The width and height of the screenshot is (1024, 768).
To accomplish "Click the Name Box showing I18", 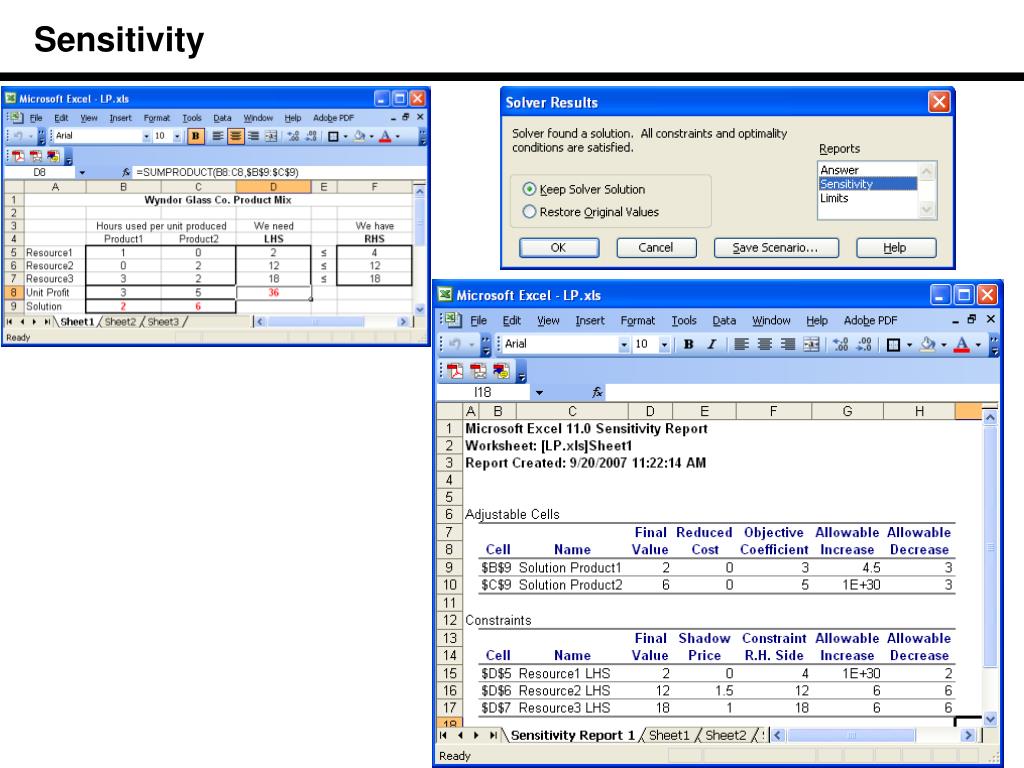I will 484,392.
